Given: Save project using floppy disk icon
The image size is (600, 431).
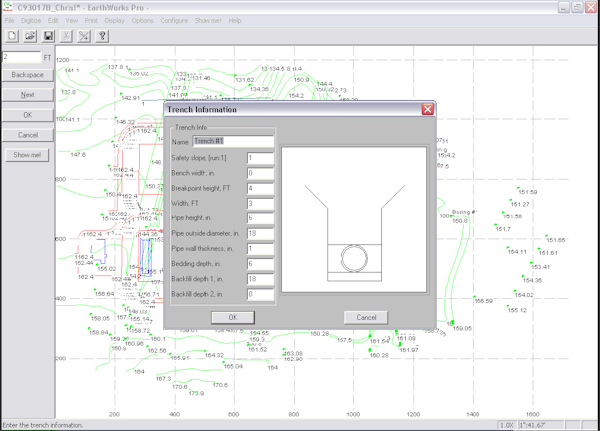Looking at the screenshot, I should pos(48,36).
